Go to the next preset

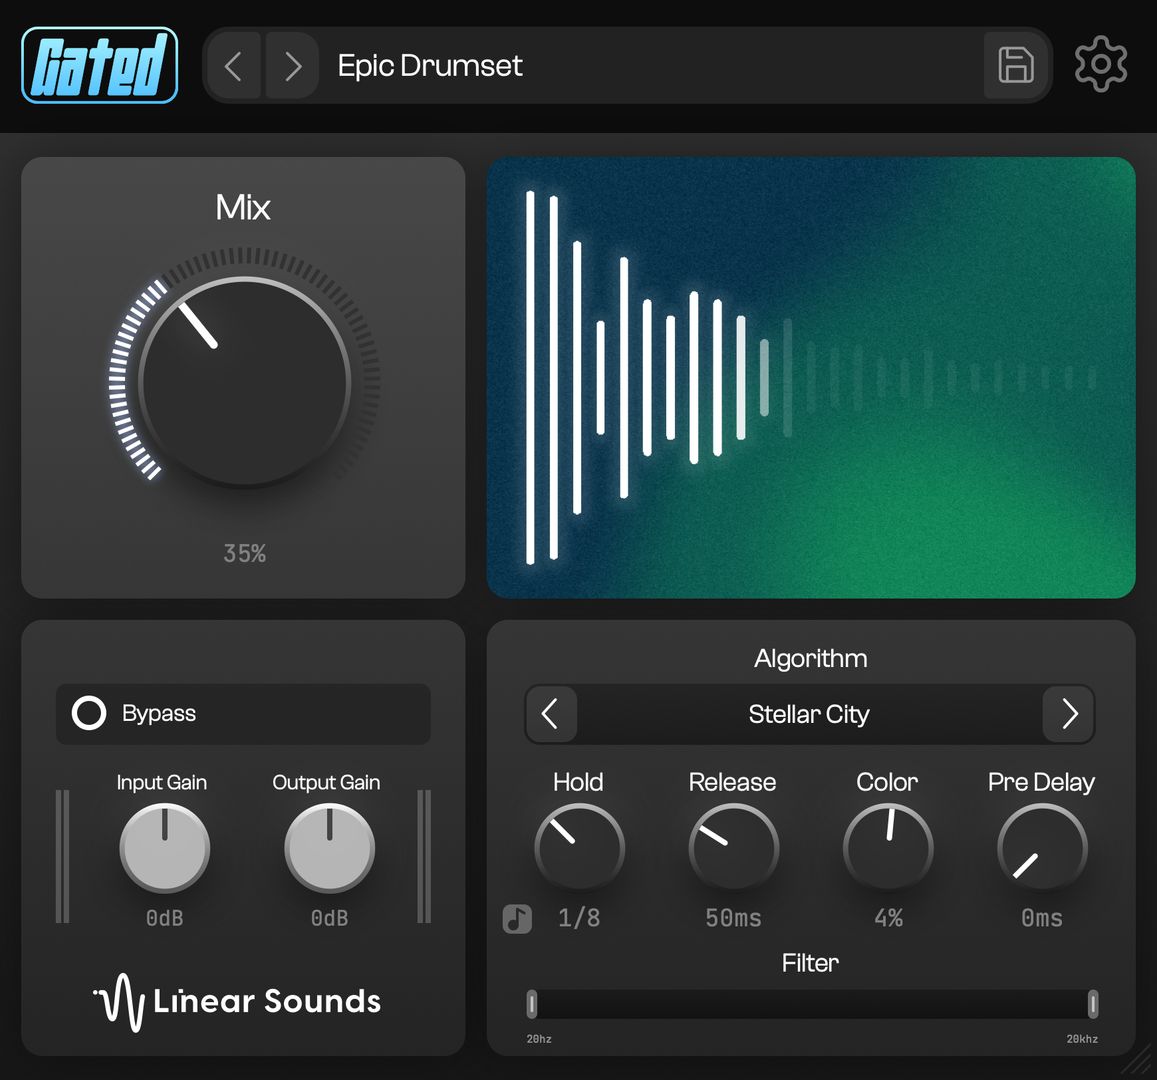click(x=292, y=66)
